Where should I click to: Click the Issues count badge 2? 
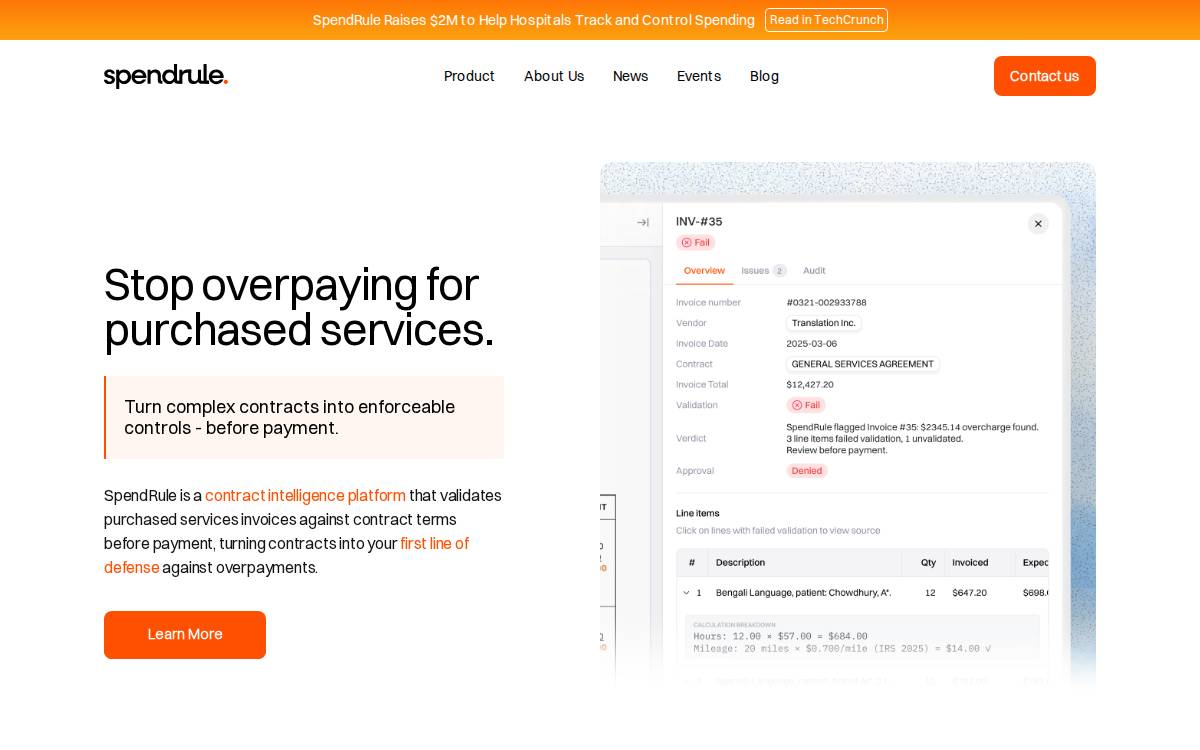coord(780,271)
